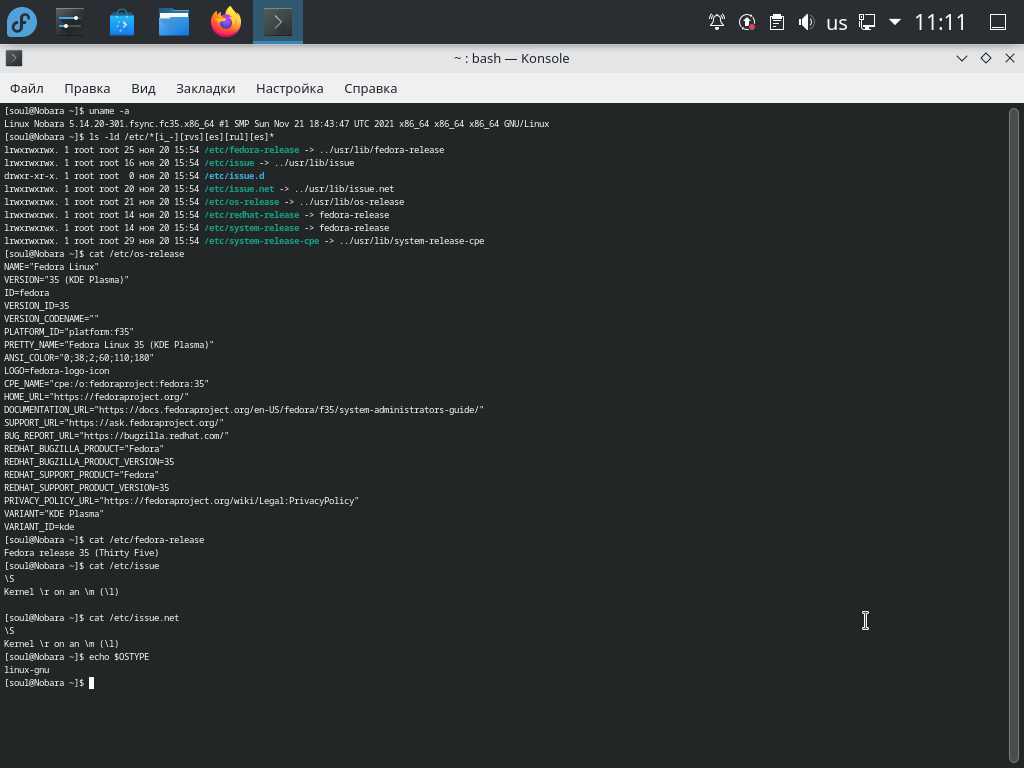Click the 'cat /etc/issue.net' command line

coord(91,618)
